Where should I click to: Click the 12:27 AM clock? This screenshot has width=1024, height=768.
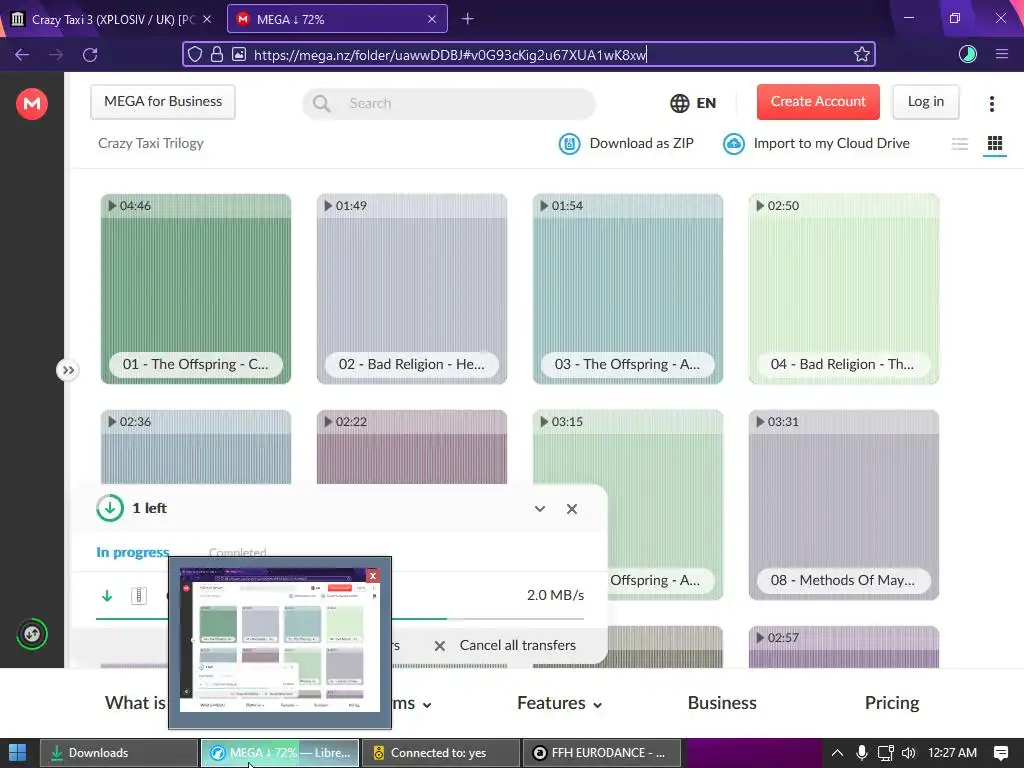952,753
